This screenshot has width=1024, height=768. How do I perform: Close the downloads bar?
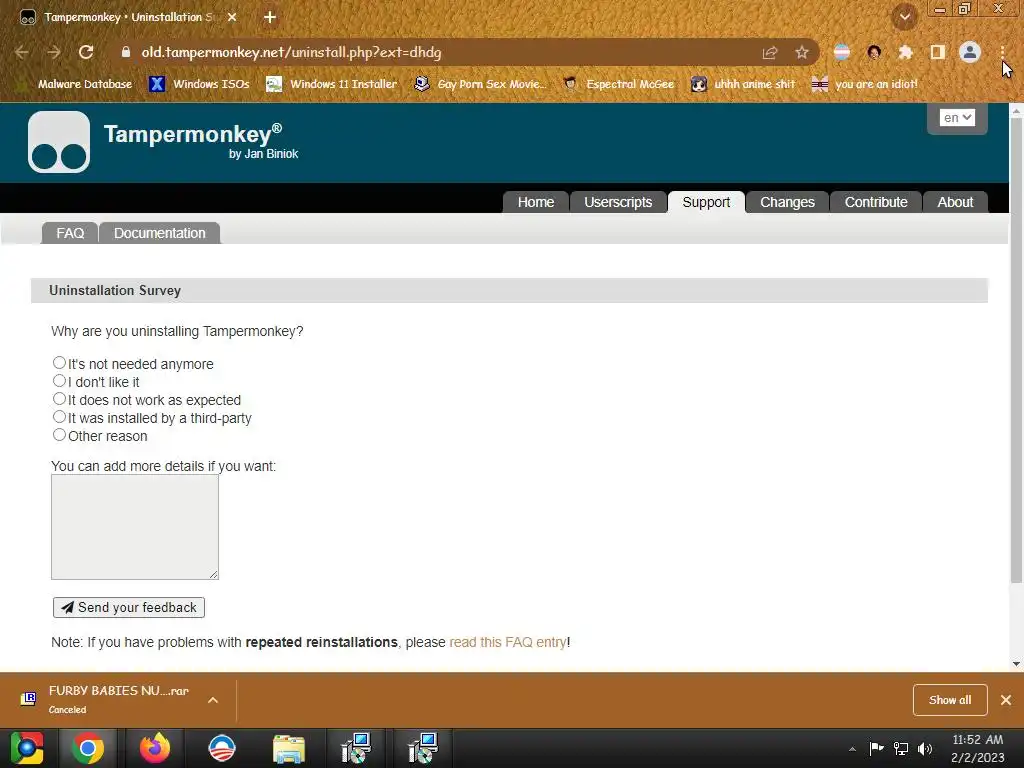(1006, 700)
